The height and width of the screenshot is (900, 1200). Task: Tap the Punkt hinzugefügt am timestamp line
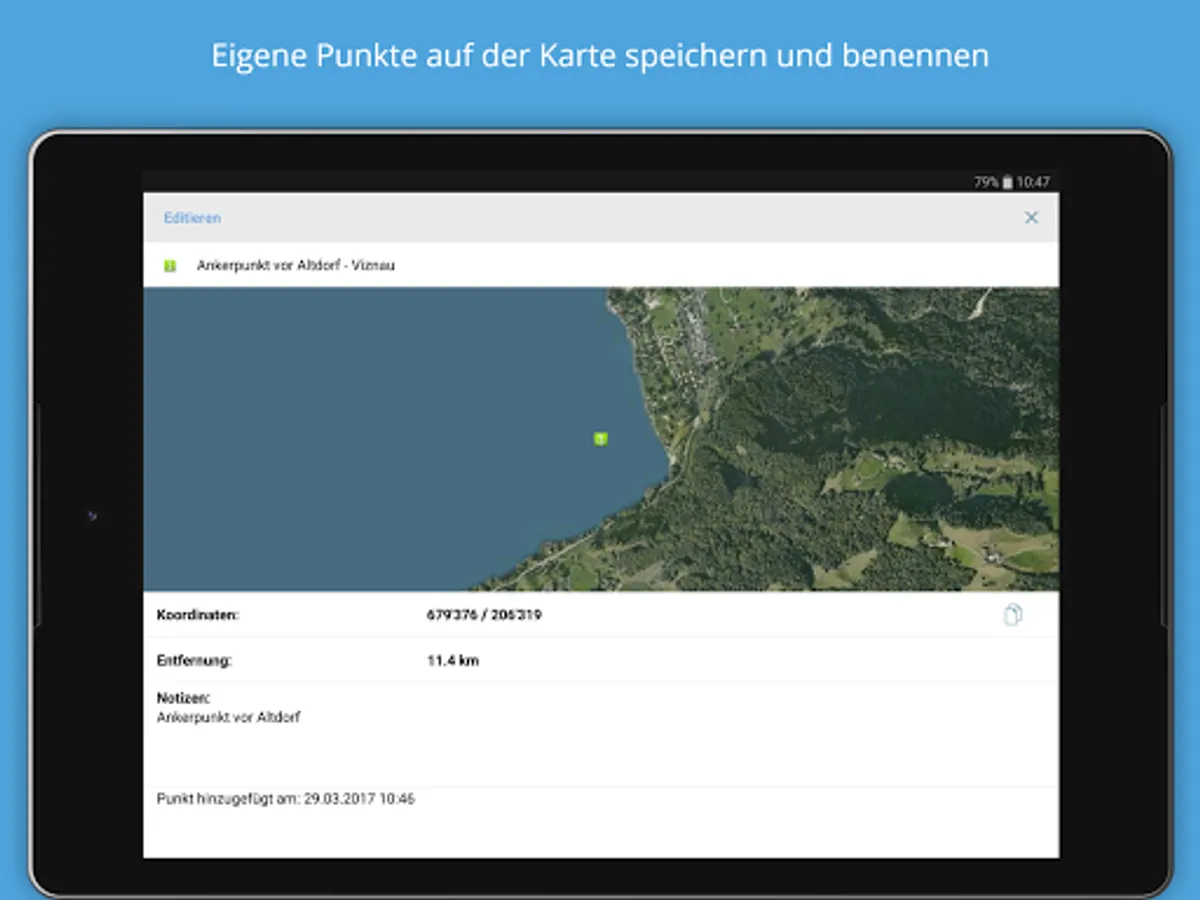[x=286, y=799]
